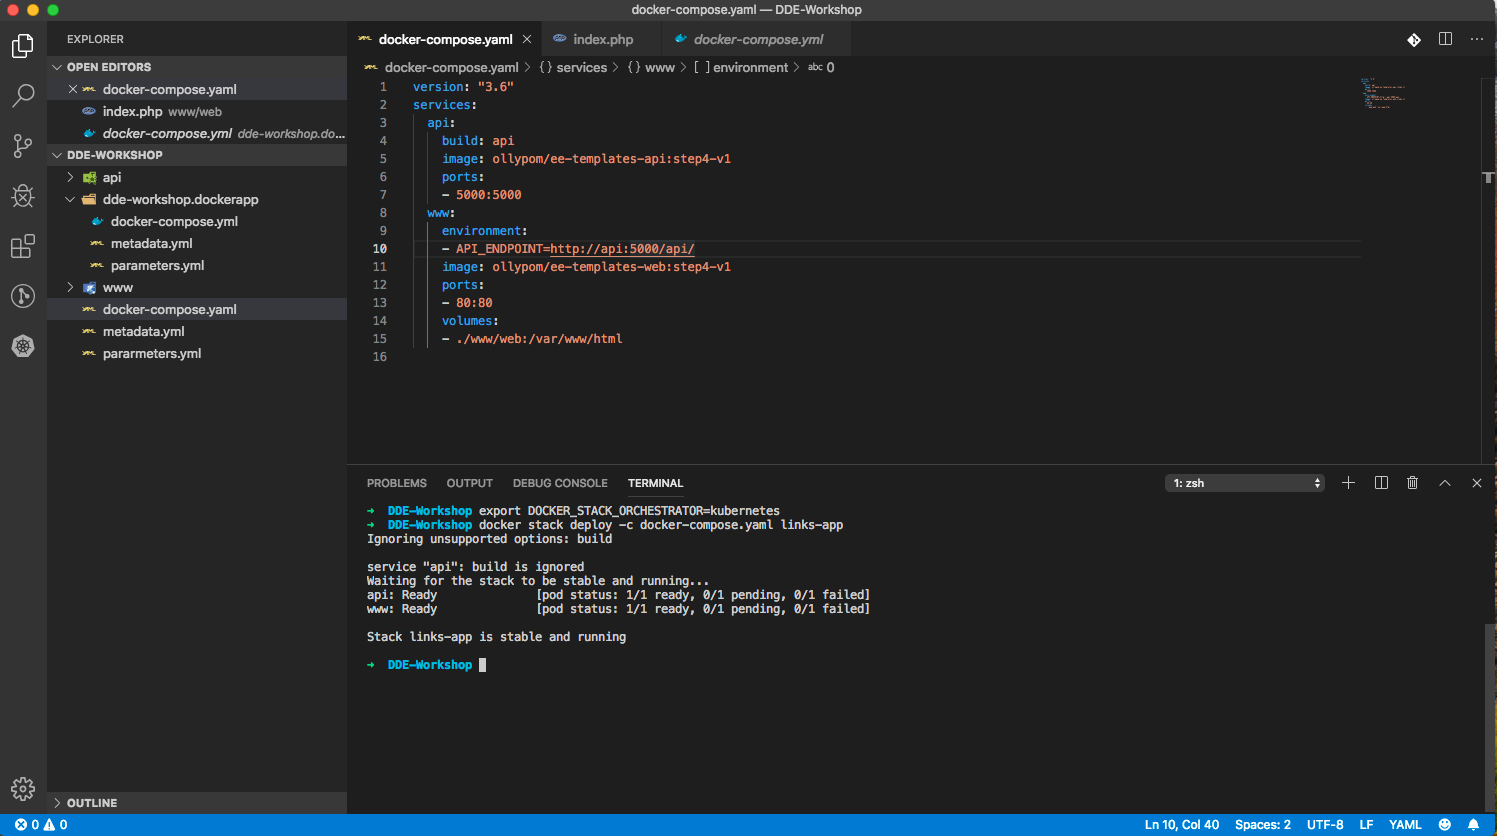
Task: Click the www breadcrumb segment
Action: point(651,67)
